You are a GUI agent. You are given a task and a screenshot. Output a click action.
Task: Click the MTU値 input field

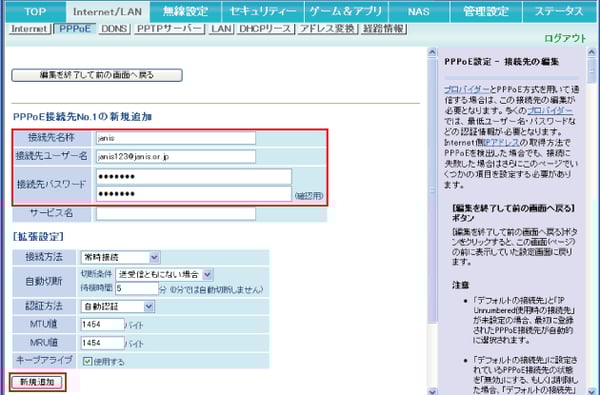102,324
